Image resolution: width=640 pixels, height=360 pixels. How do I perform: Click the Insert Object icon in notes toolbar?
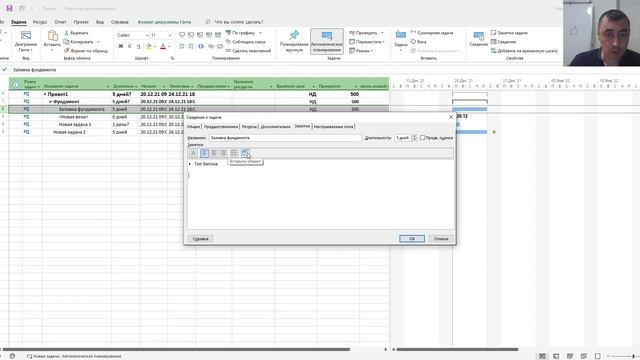[245, 153]
